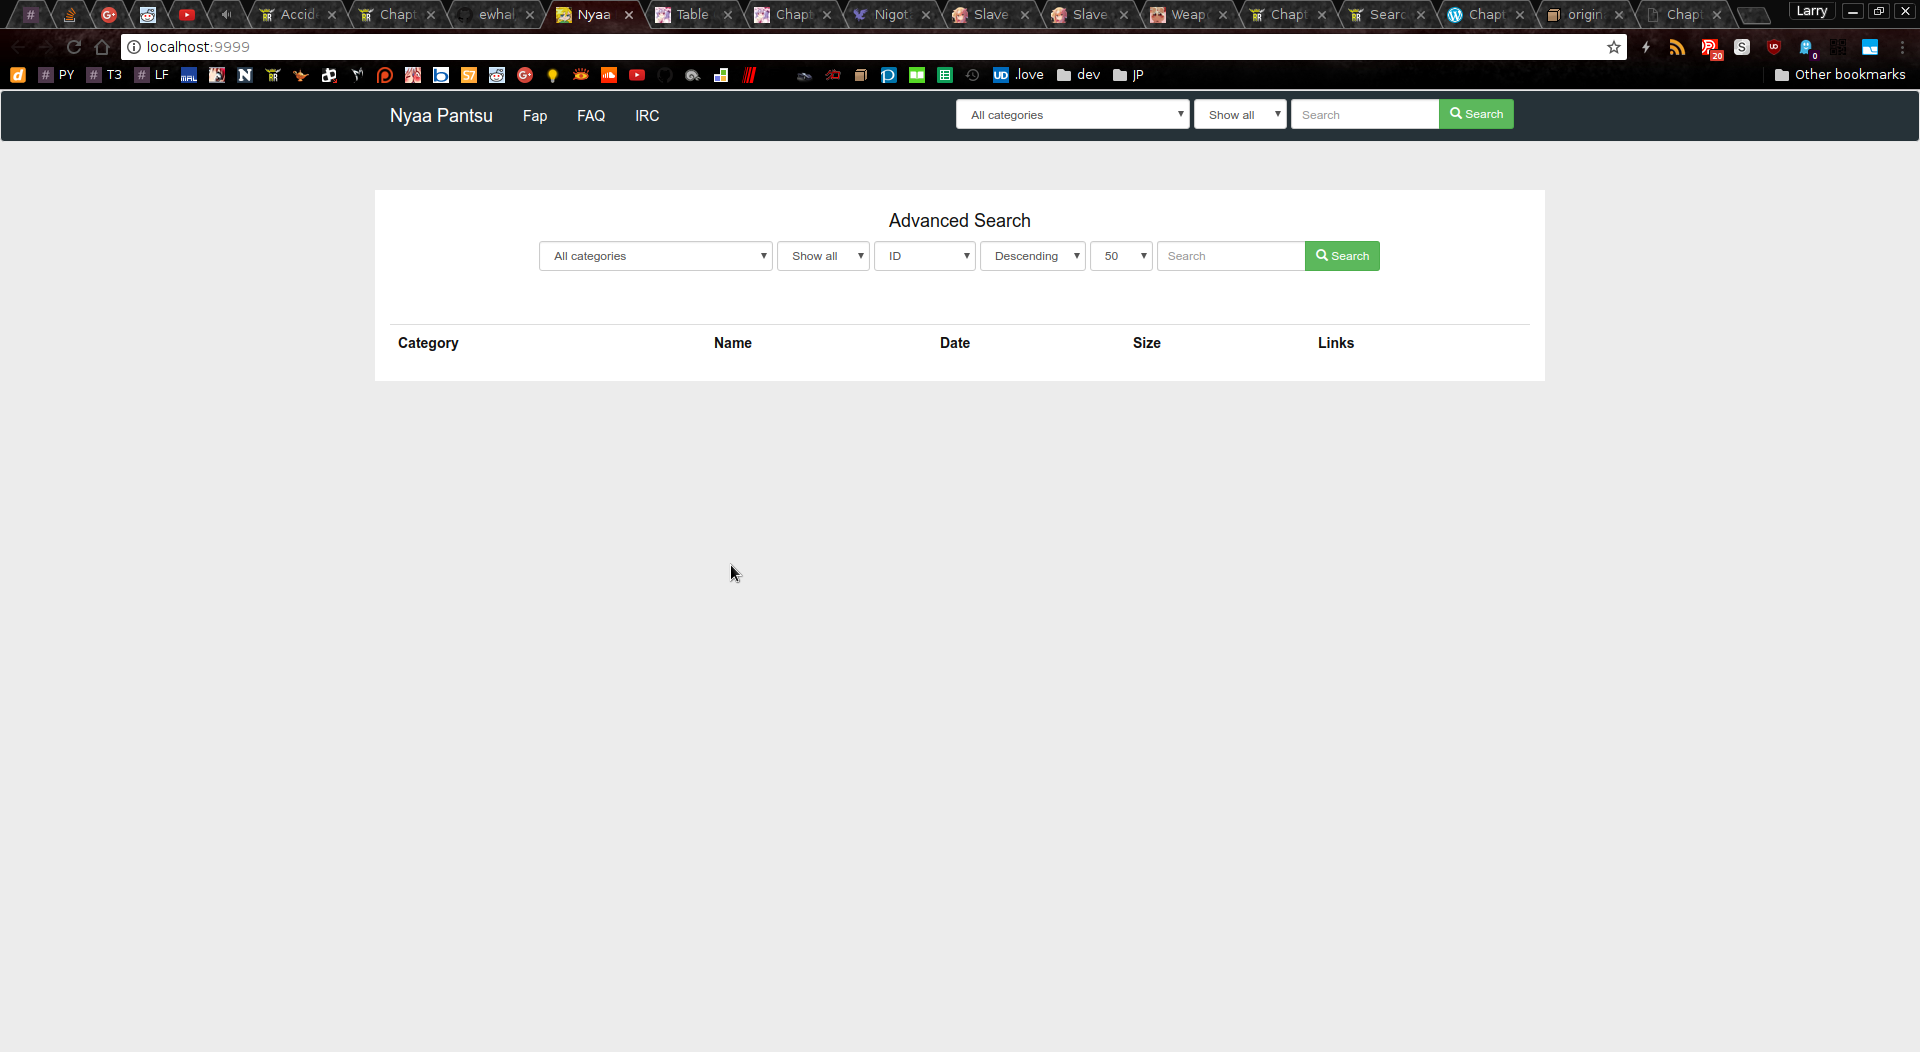
Task: Open the 50 results-per-page dropdown
Action: (x=1121, y=256)
